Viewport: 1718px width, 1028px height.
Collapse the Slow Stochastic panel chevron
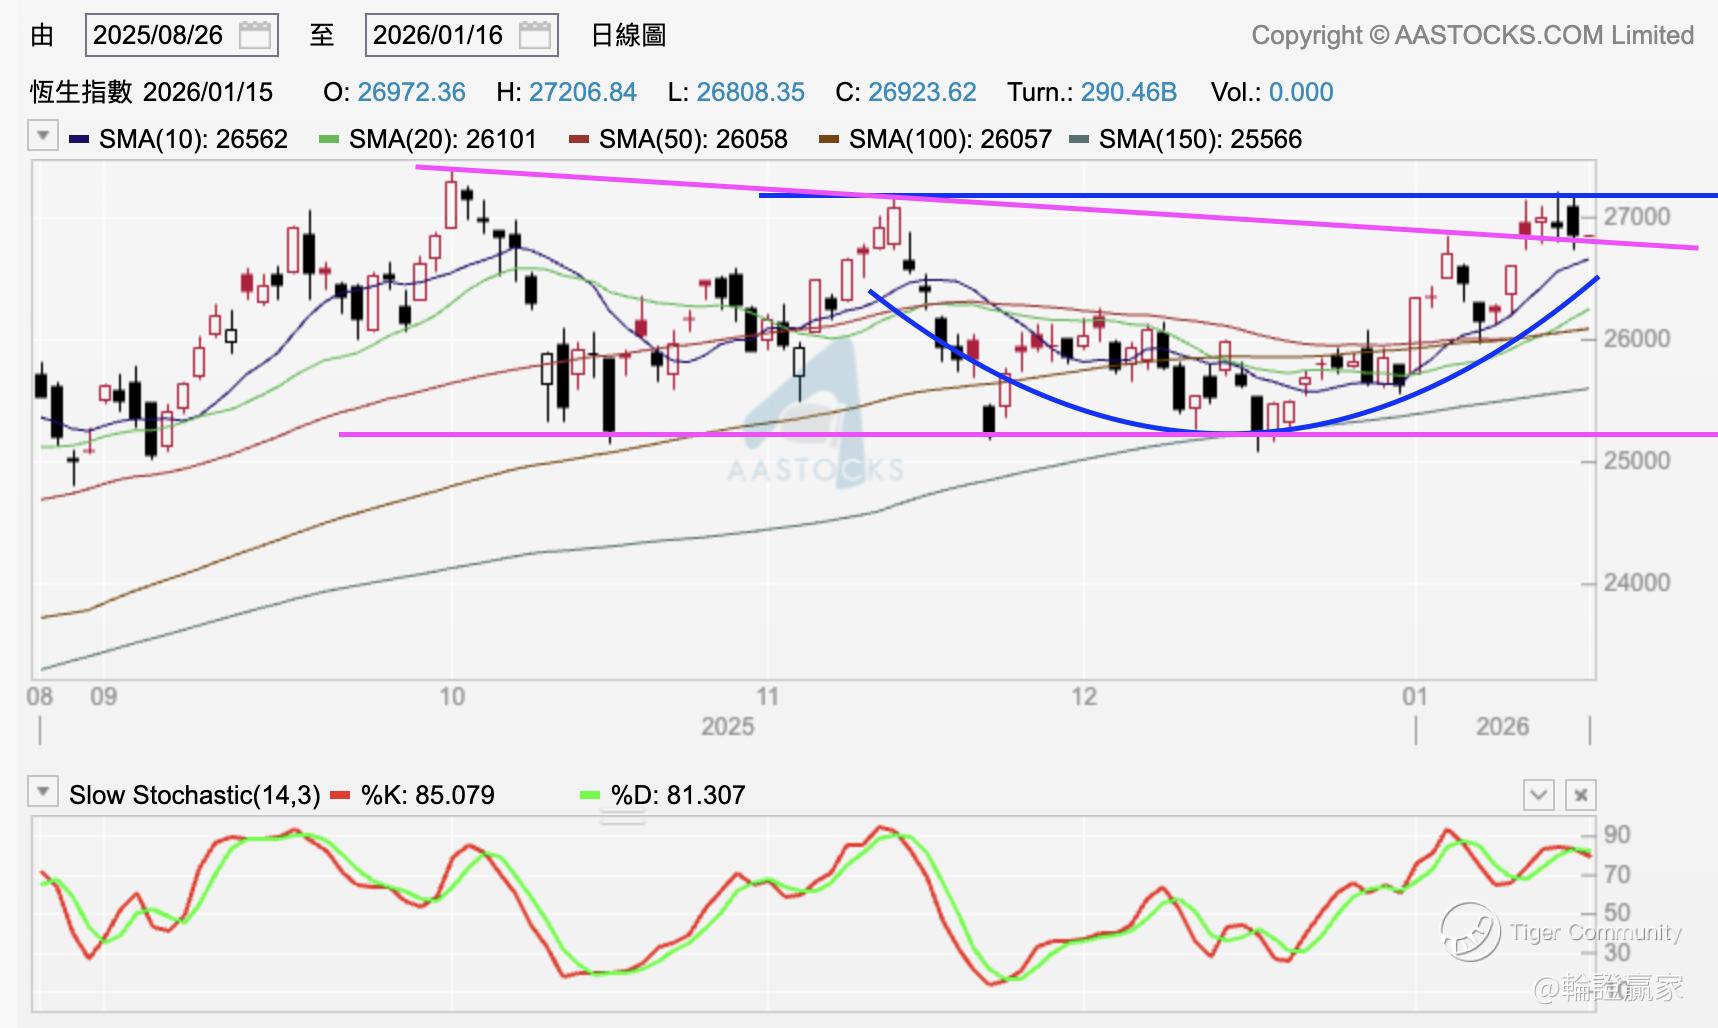[x=1538, y=795]
